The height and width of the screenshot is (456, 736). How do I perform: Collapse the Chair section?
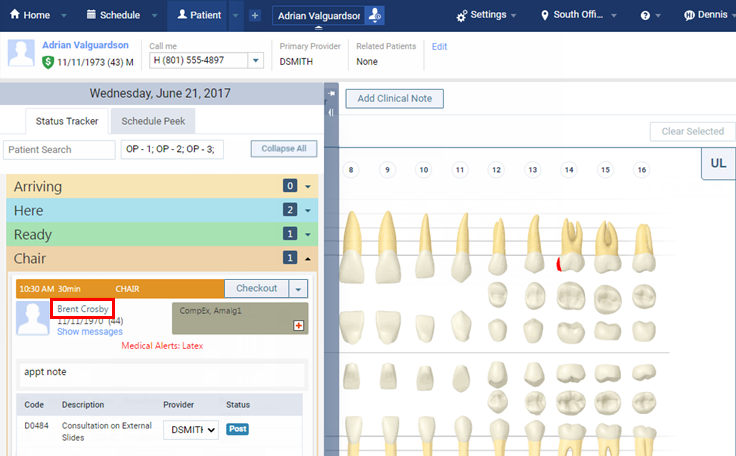coord(308,258)
